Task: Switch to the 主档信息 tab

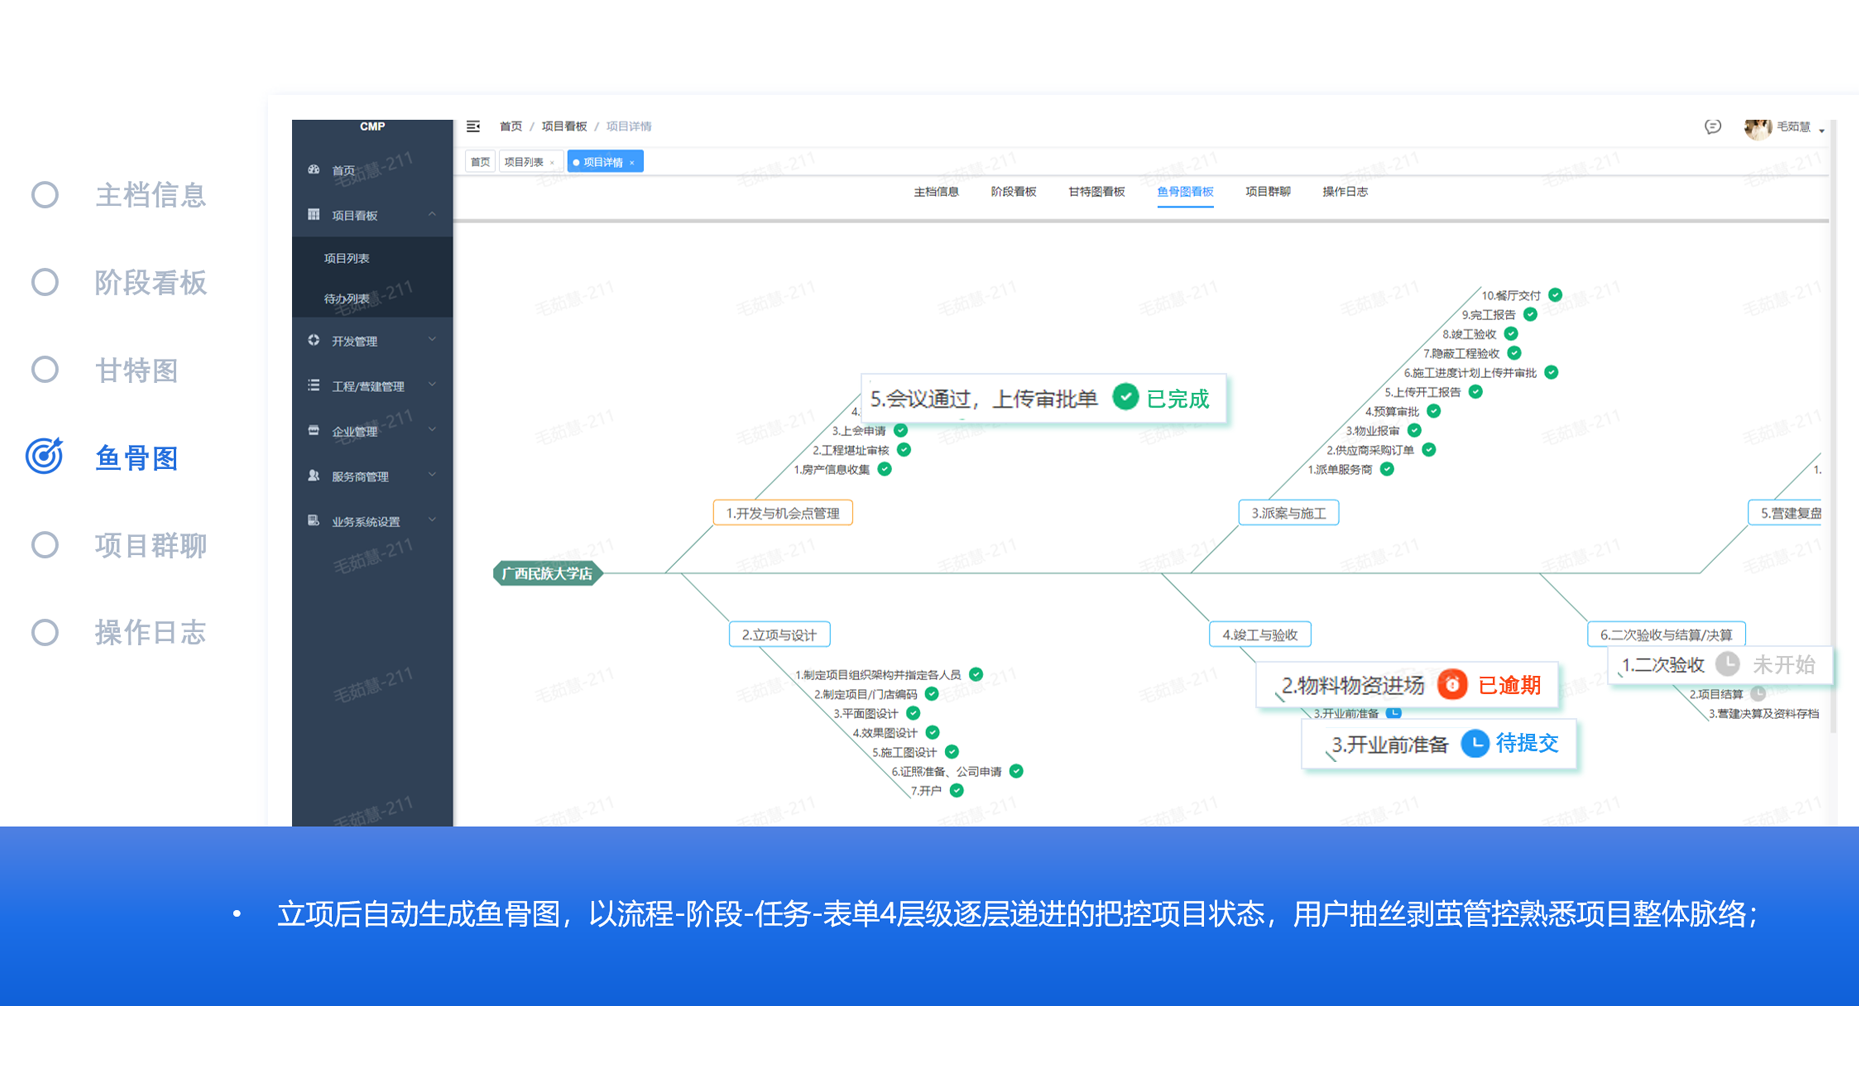Action: tap(936, 192)
